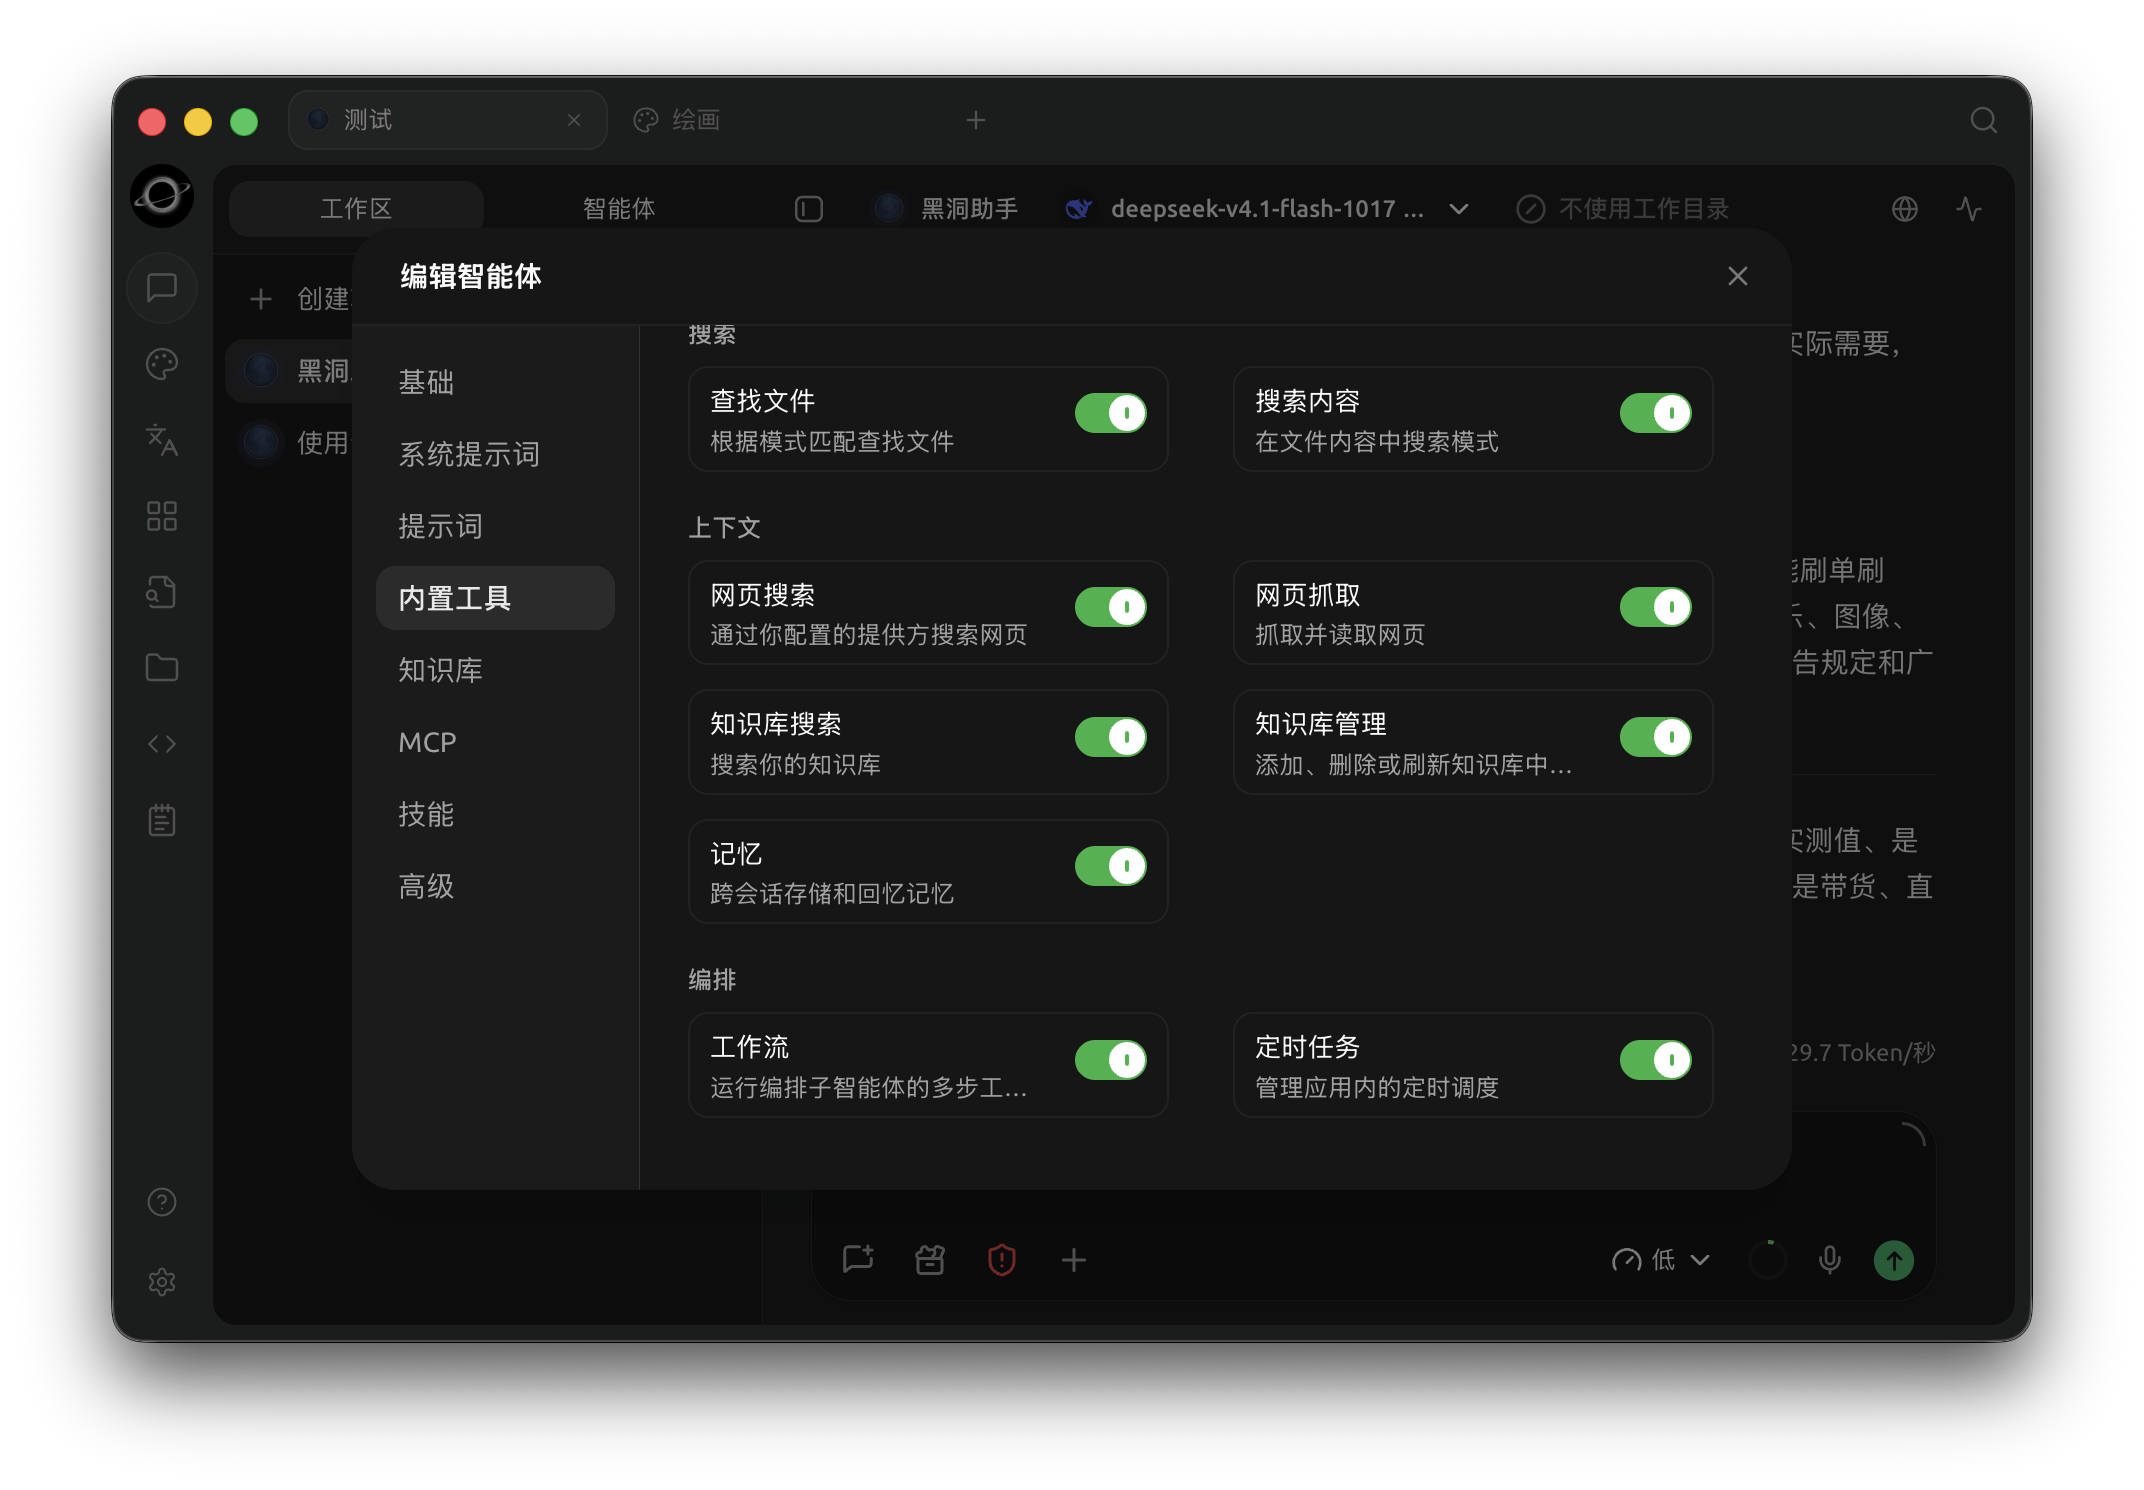
Task: Click the green send arrow button
Action: coord(1894,1260)
